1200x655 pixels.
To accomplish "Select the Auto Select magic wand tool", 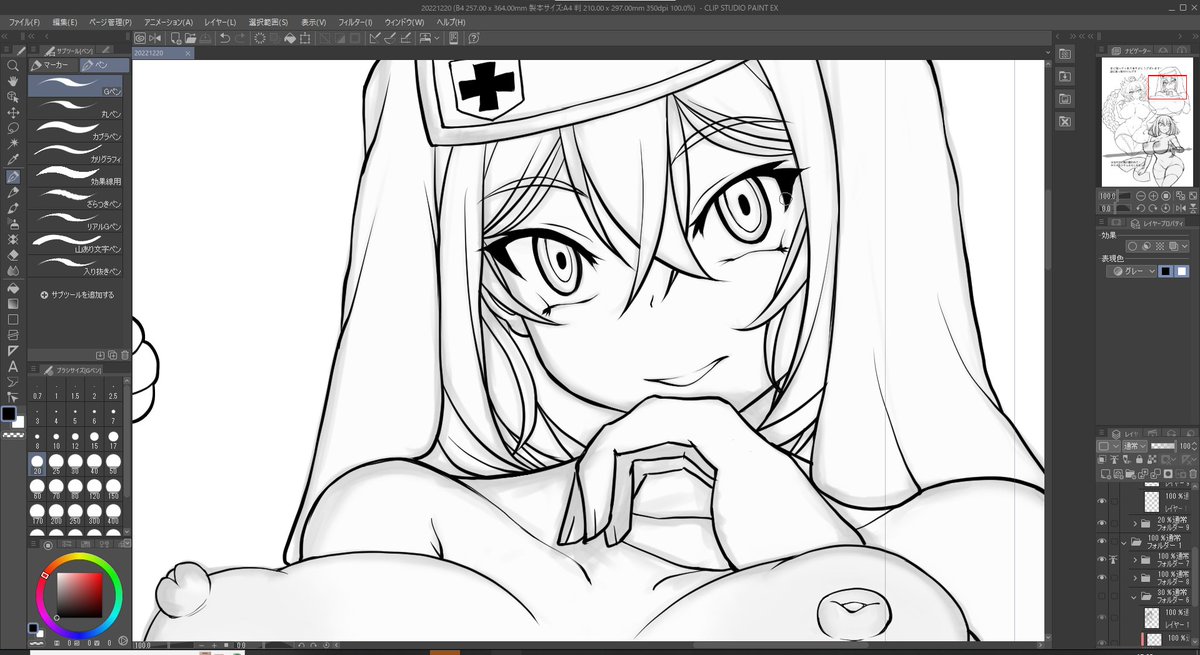I will tap(13, 145).
